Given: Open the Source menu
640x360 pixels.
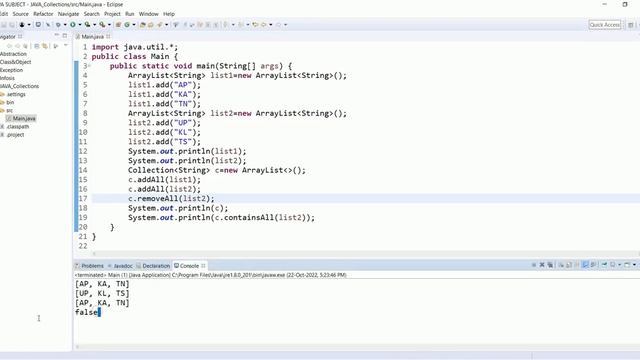Looking at the screenshot, I should coord(20,14).
